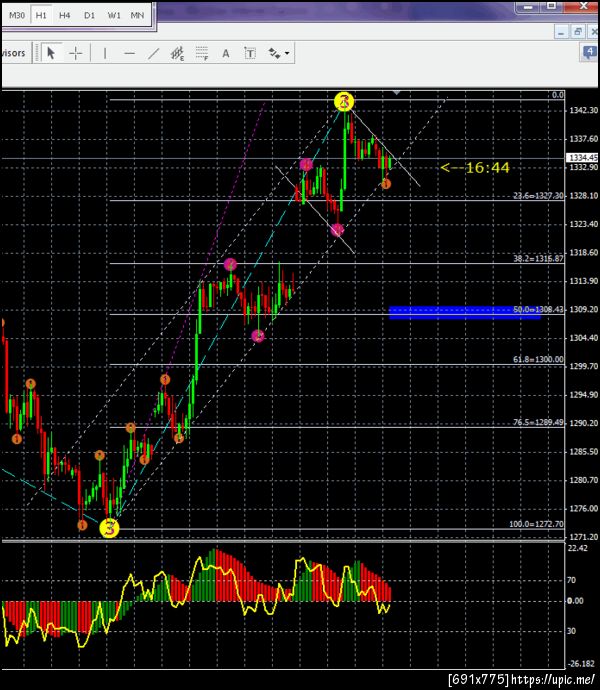Select the H1 timeframe button
The height and width of the screenshot is (690, 600).
(41, 15)
